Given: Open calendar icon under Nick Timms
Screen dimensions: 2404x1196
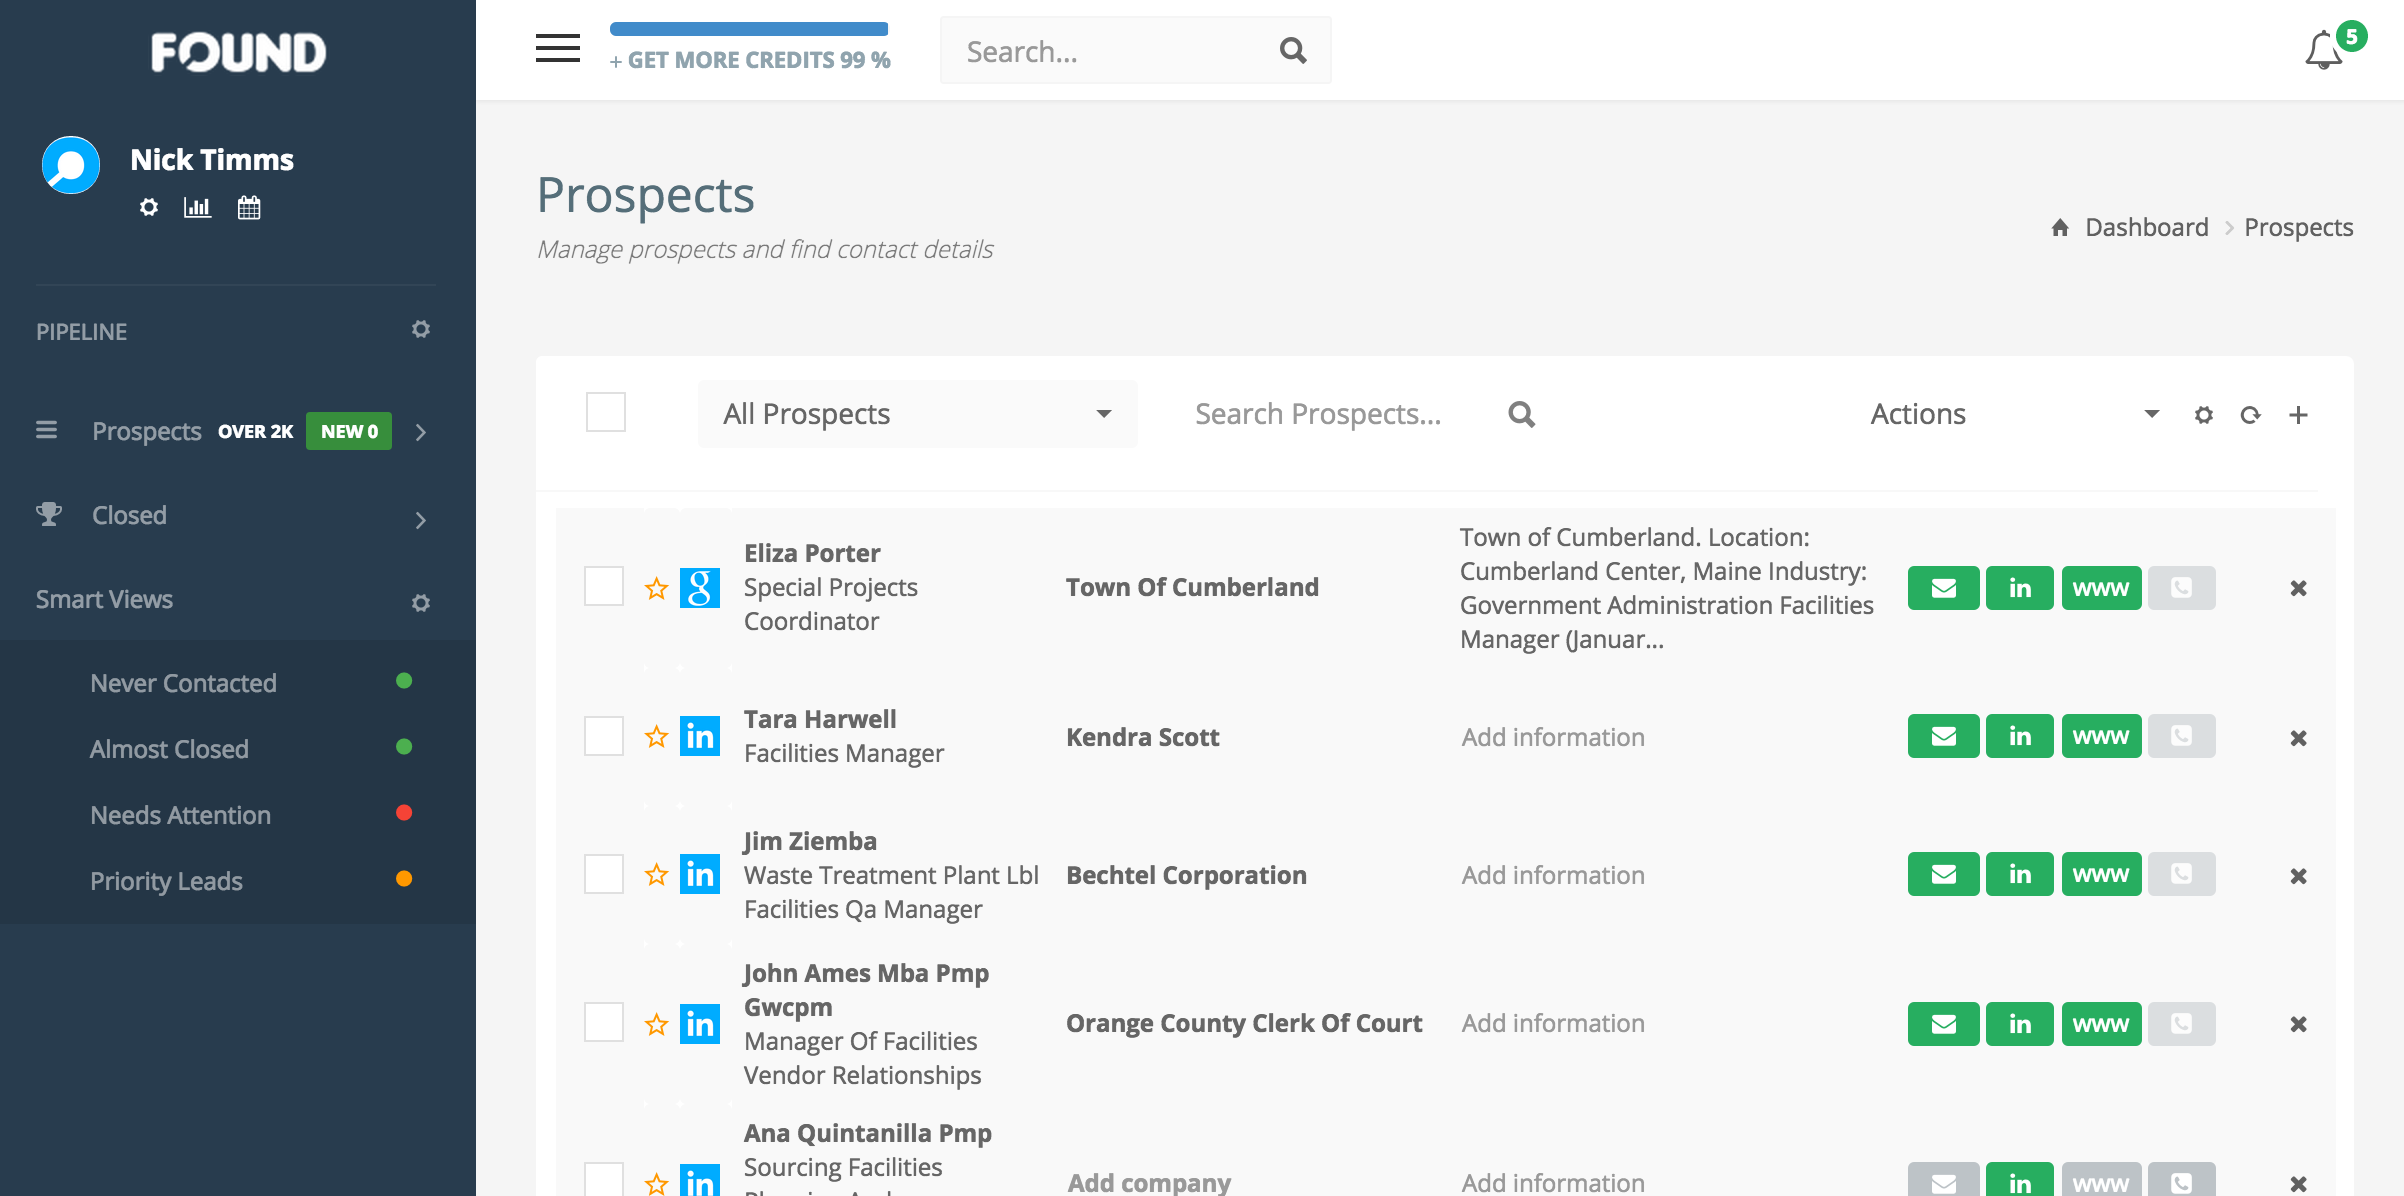Looking at the screenshot, I should 249,207.
